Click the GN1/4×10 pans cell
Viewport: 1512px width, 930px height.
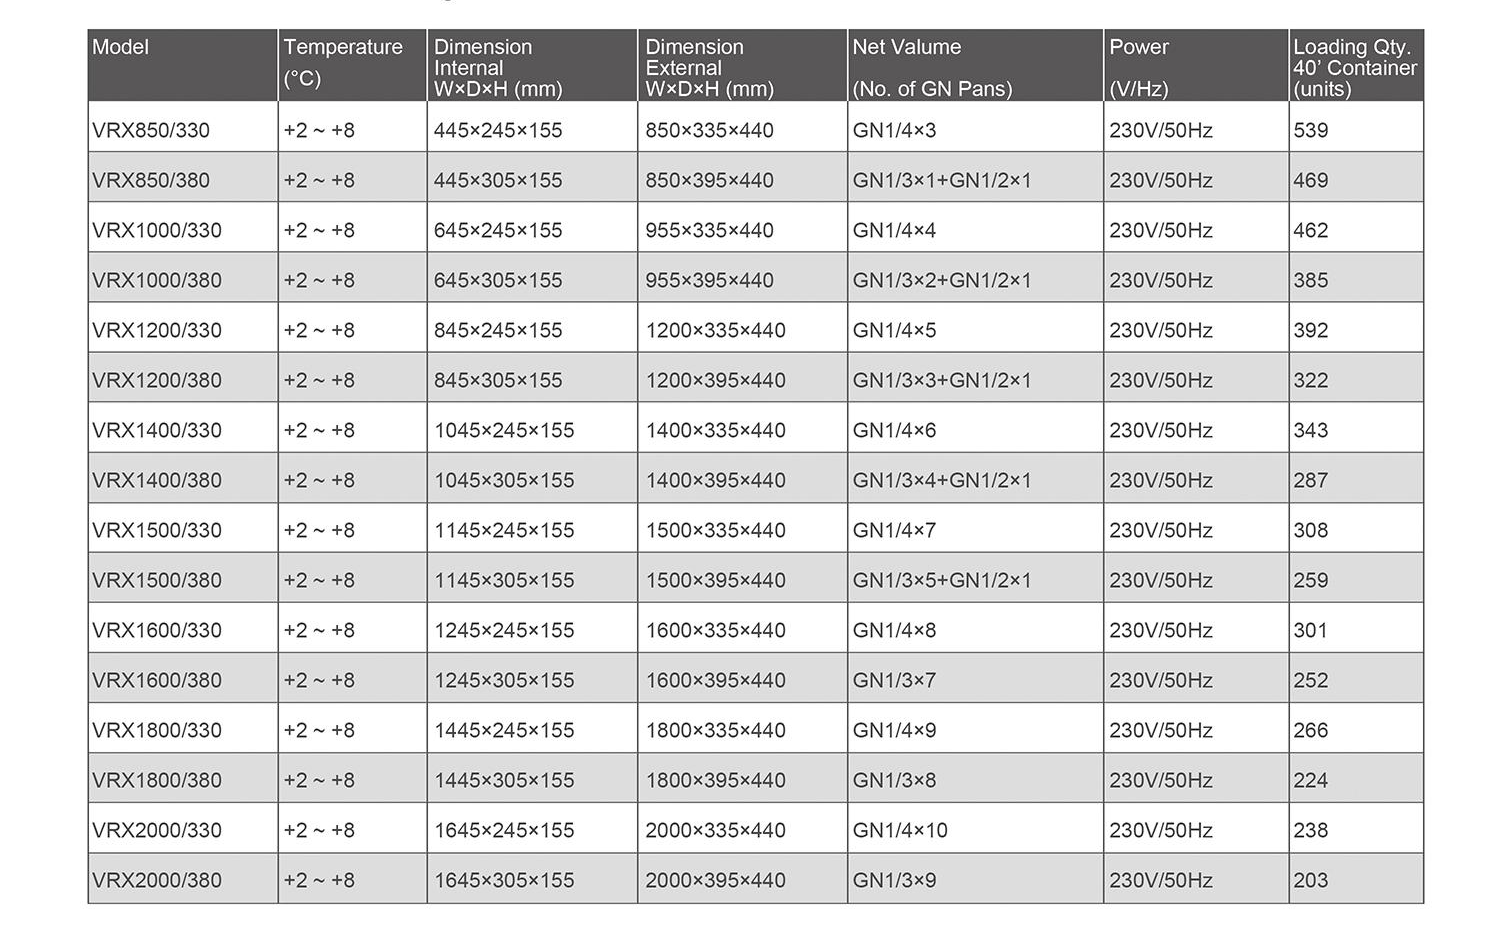[900, 830]
